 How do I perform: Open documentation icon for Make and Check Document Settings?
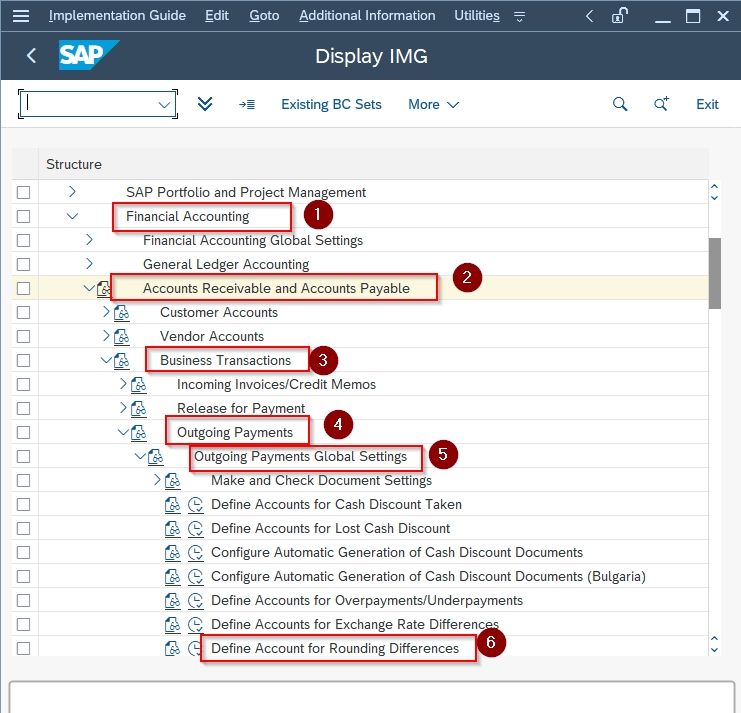pyautogui.click(x=172, y=481)
